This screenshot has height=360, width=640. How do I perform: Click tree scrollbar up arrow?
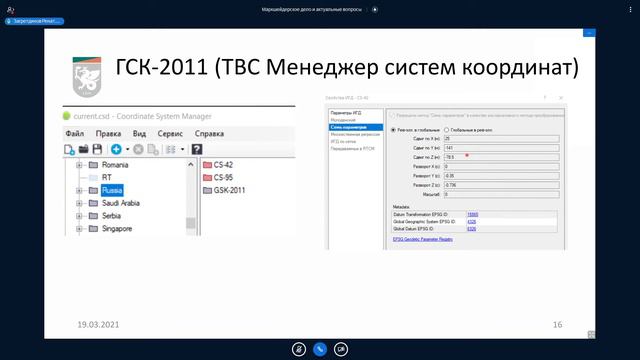tap(191, 164)
